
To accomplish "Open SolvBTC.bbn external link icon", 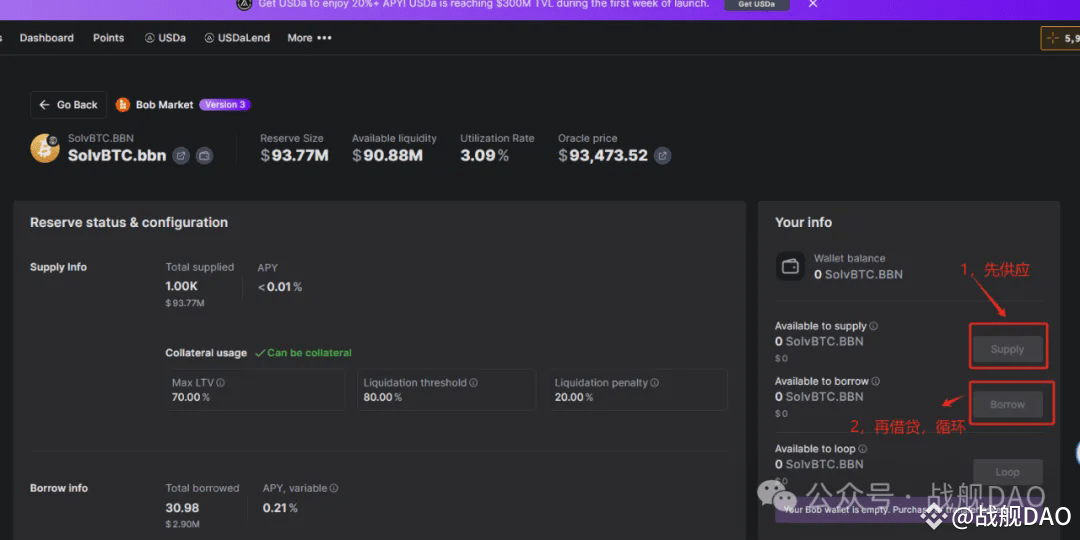I will pyautogui.click(x=181, y=156).
